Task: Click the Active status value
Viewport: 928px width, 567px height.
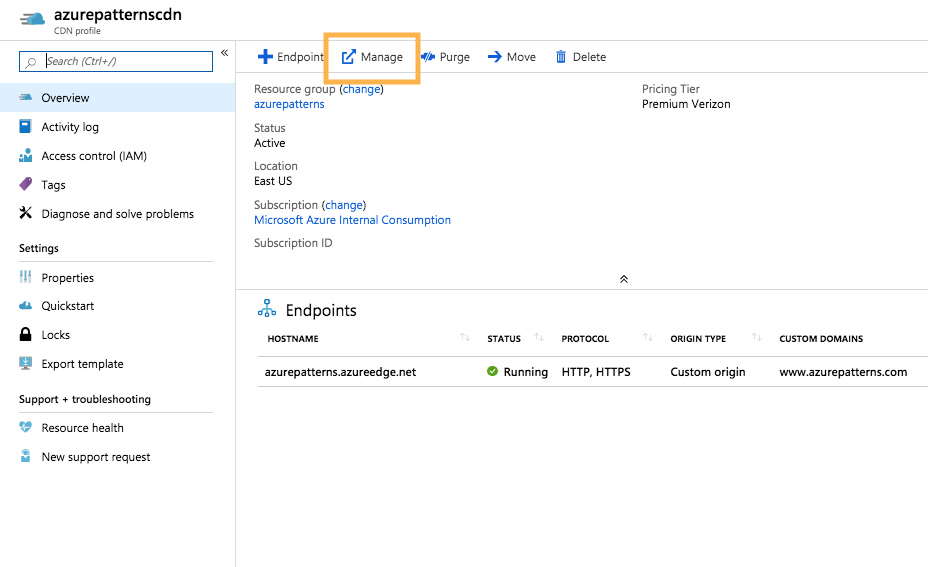Action: click(x=269, y=143)
